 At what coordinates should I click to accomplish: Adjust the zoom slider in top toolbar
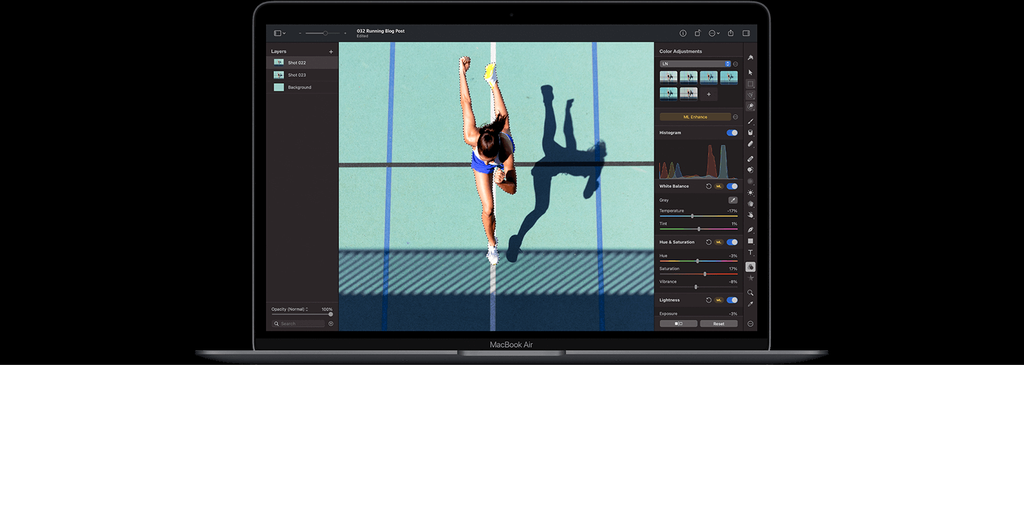point(323,33)
